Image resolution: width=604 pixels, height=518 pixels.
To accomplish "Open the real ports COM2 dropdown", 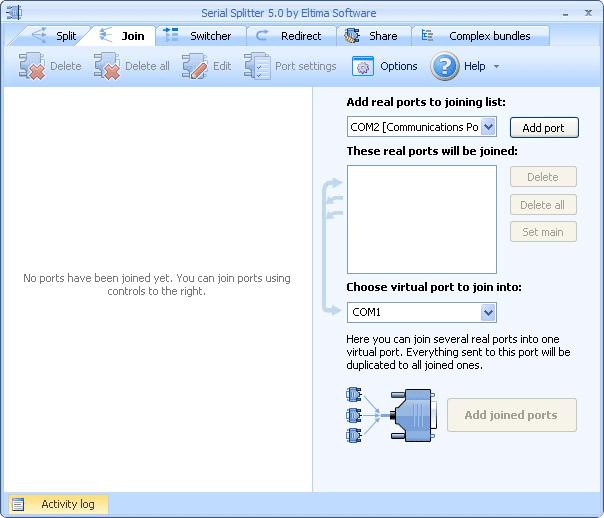I will (488, 127).
